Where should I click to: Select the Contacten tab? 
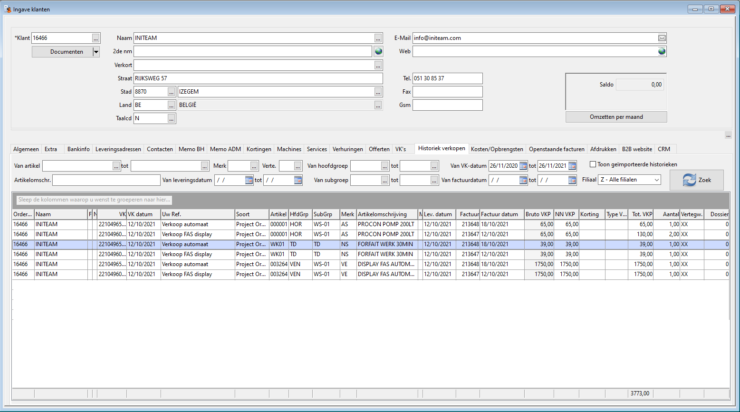tap(160, 149)
